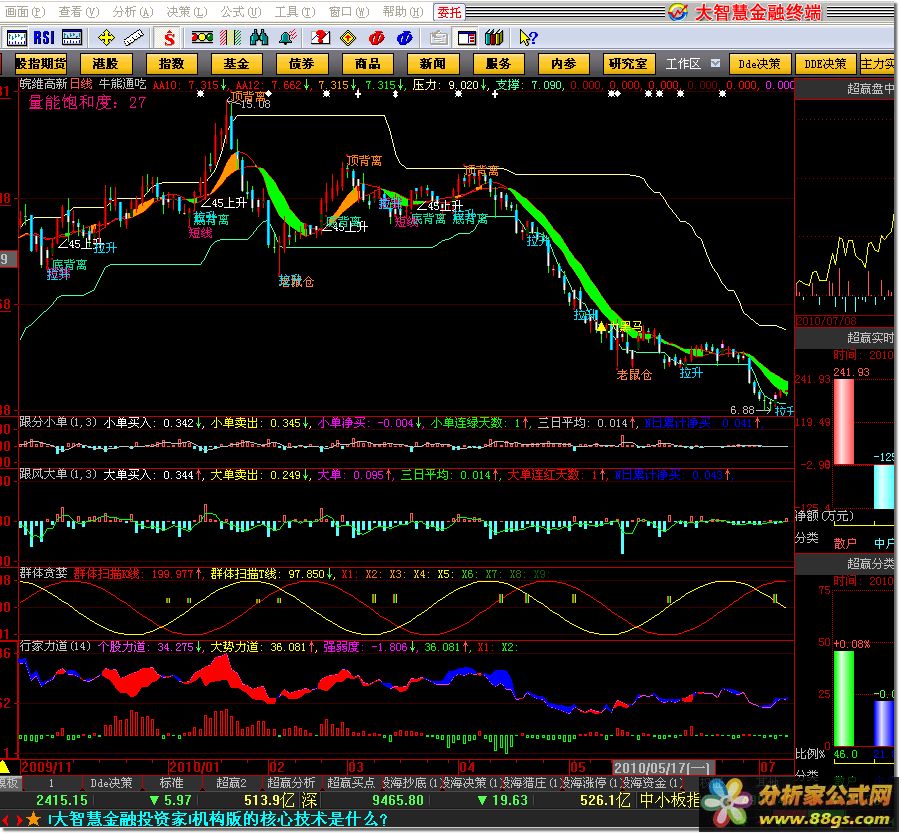Viewport: 901px width, 834px height.
Task: Open the 窗口(W) menu
Action: click(349, 11)
